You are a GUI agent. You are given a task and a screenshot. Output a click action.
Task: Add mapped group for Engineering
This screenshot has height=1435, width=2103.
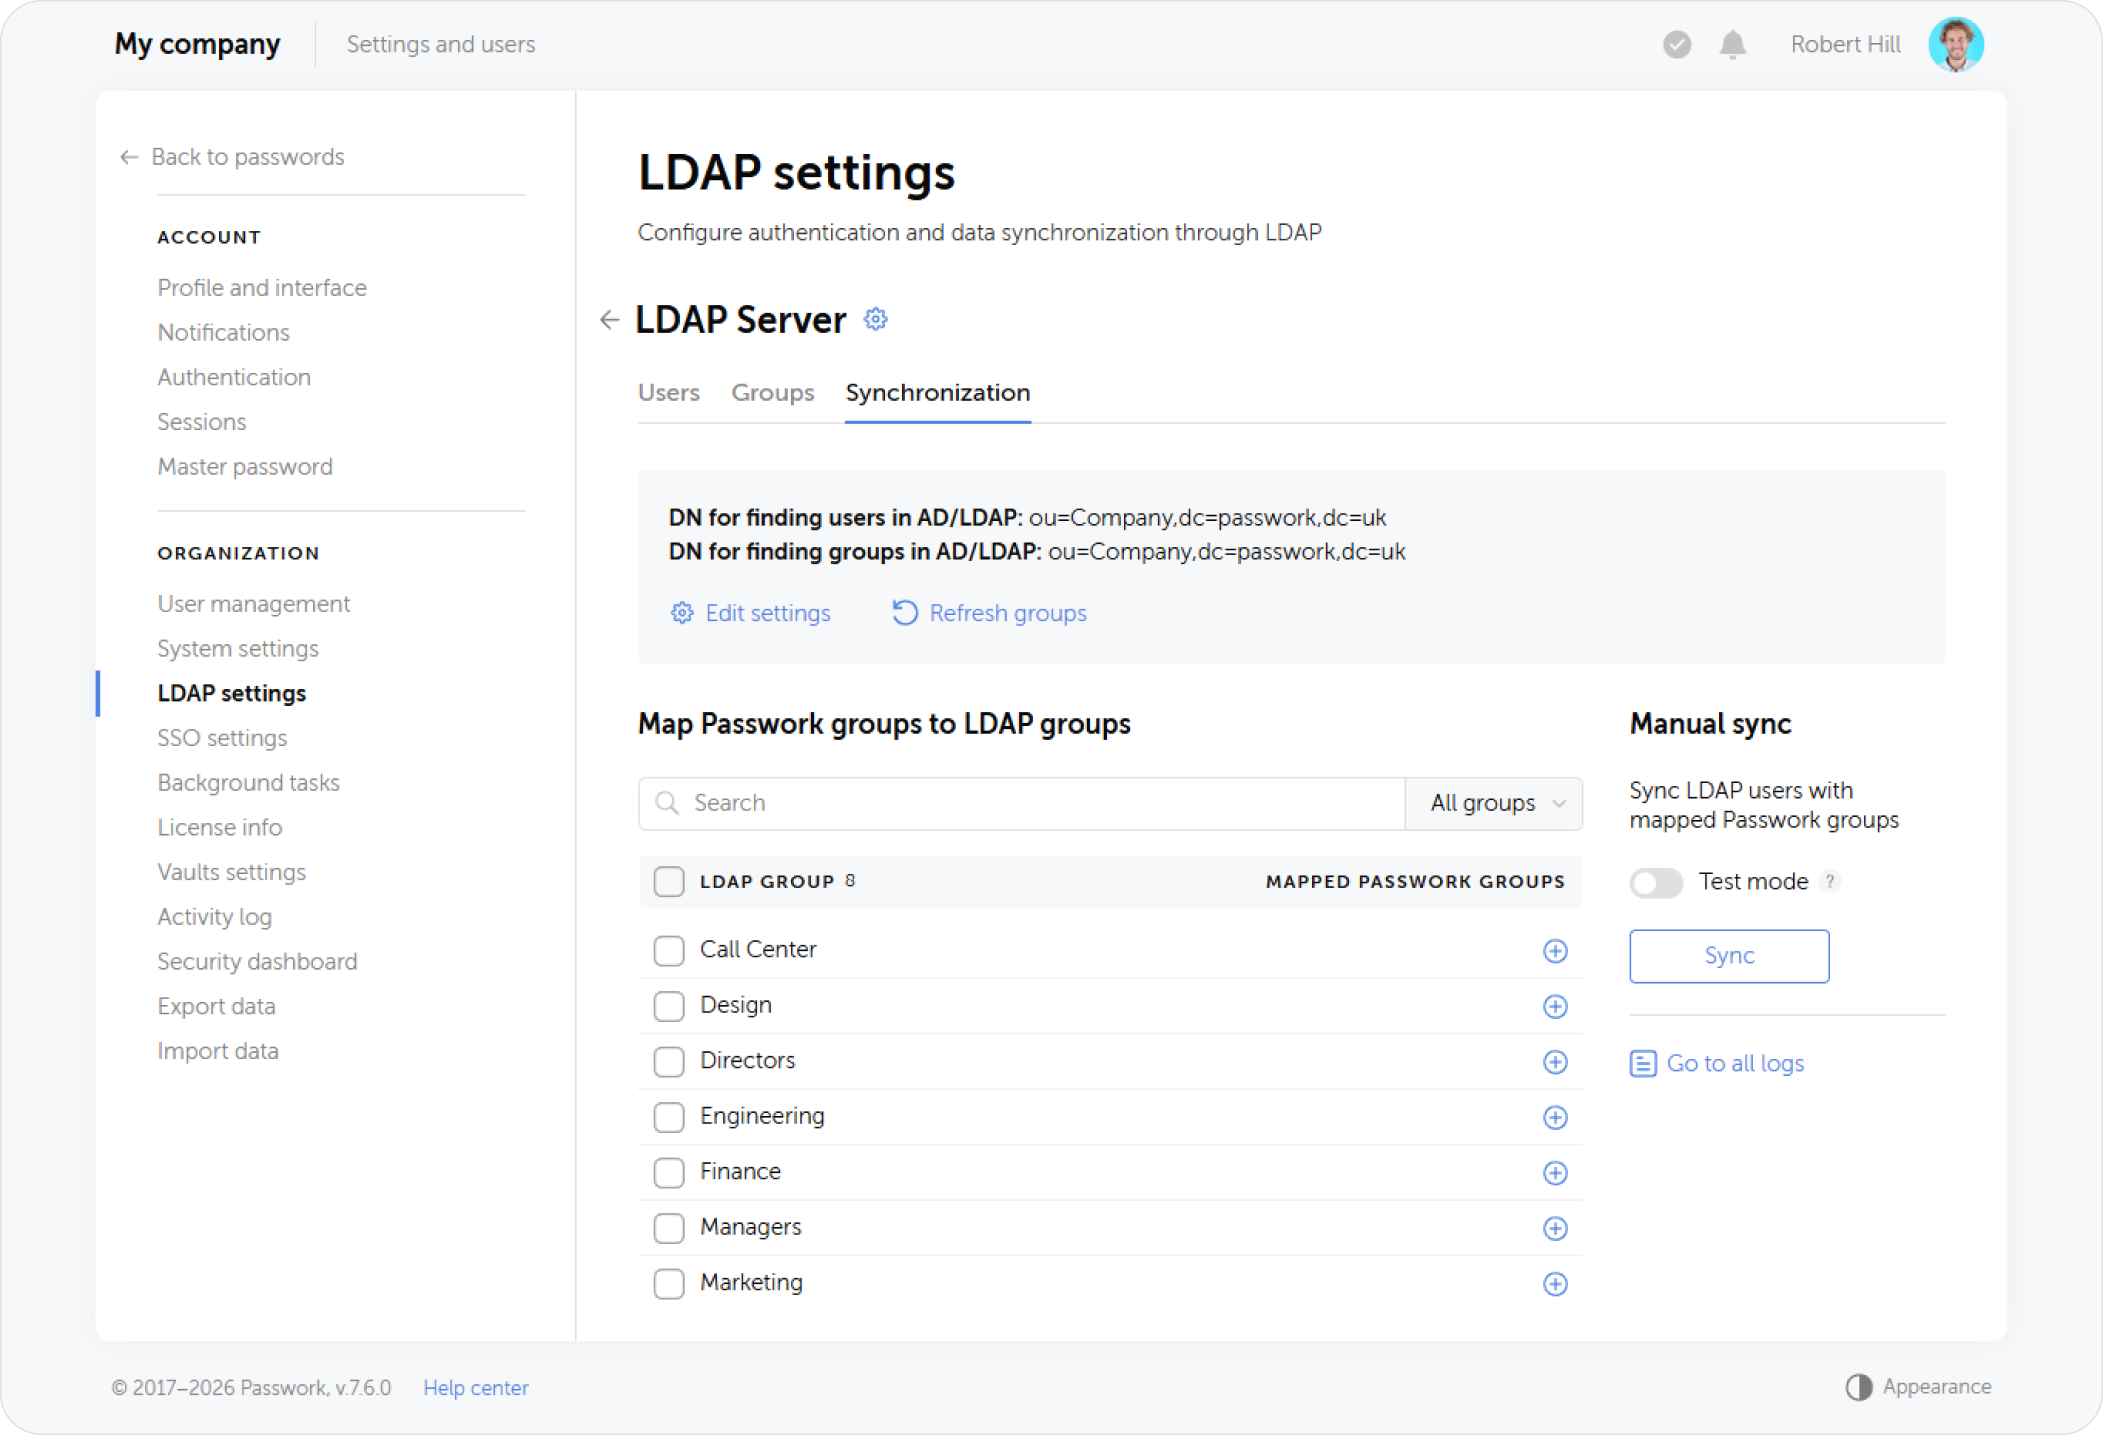click(1555, 1117)
